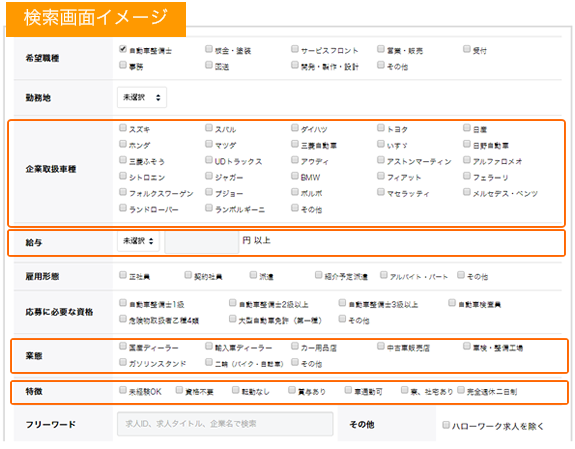The height and width of the screenshot is (449, 575).
Task: Check the いすゞ checkbox
Action: (x=381, y=144)
